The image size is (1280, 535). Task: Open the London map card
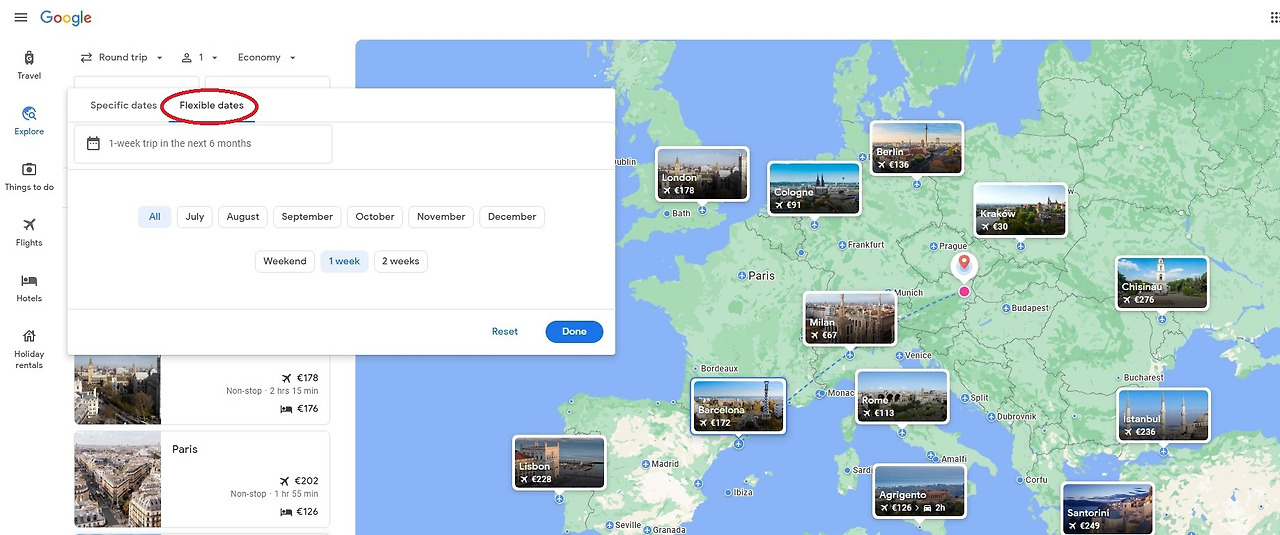click(702, 174)
